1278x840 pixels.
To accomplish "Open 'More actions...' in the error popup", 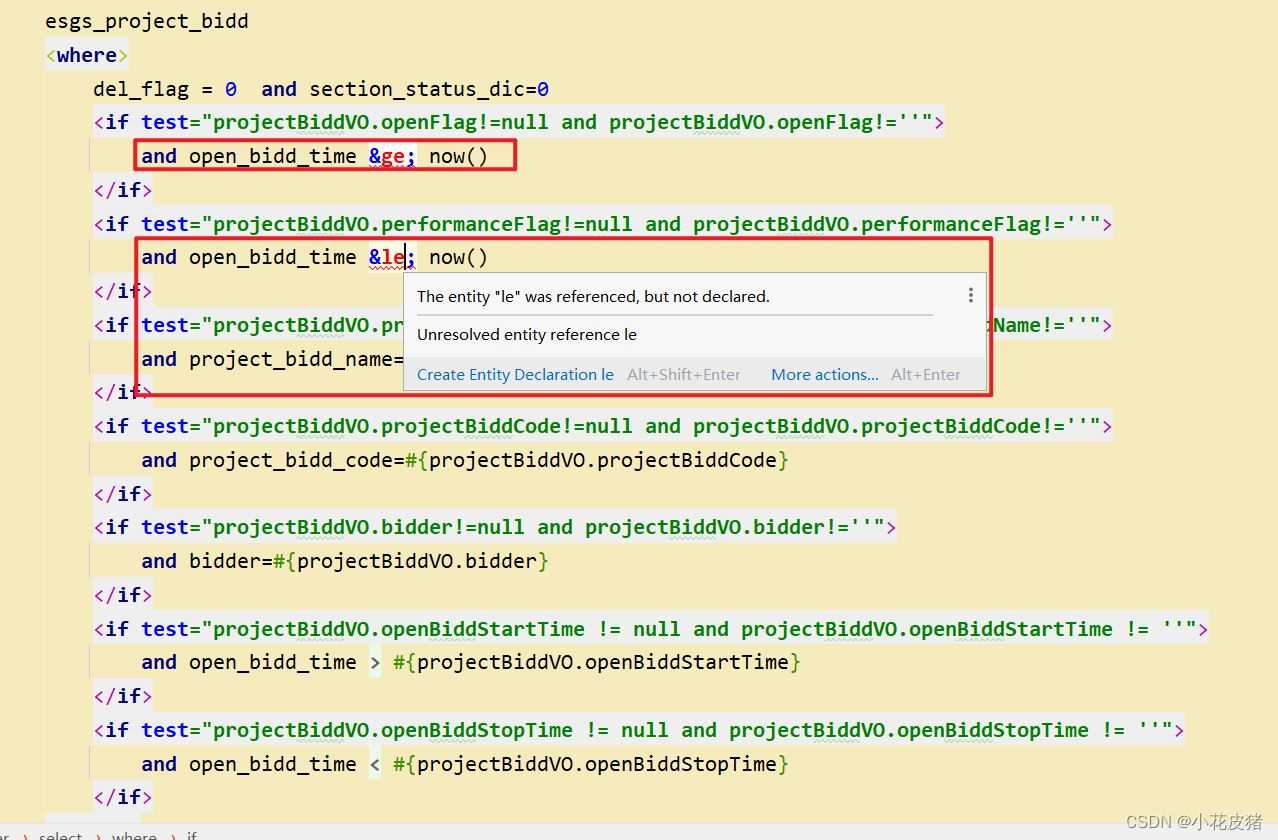I will click(x=824, y=375).
